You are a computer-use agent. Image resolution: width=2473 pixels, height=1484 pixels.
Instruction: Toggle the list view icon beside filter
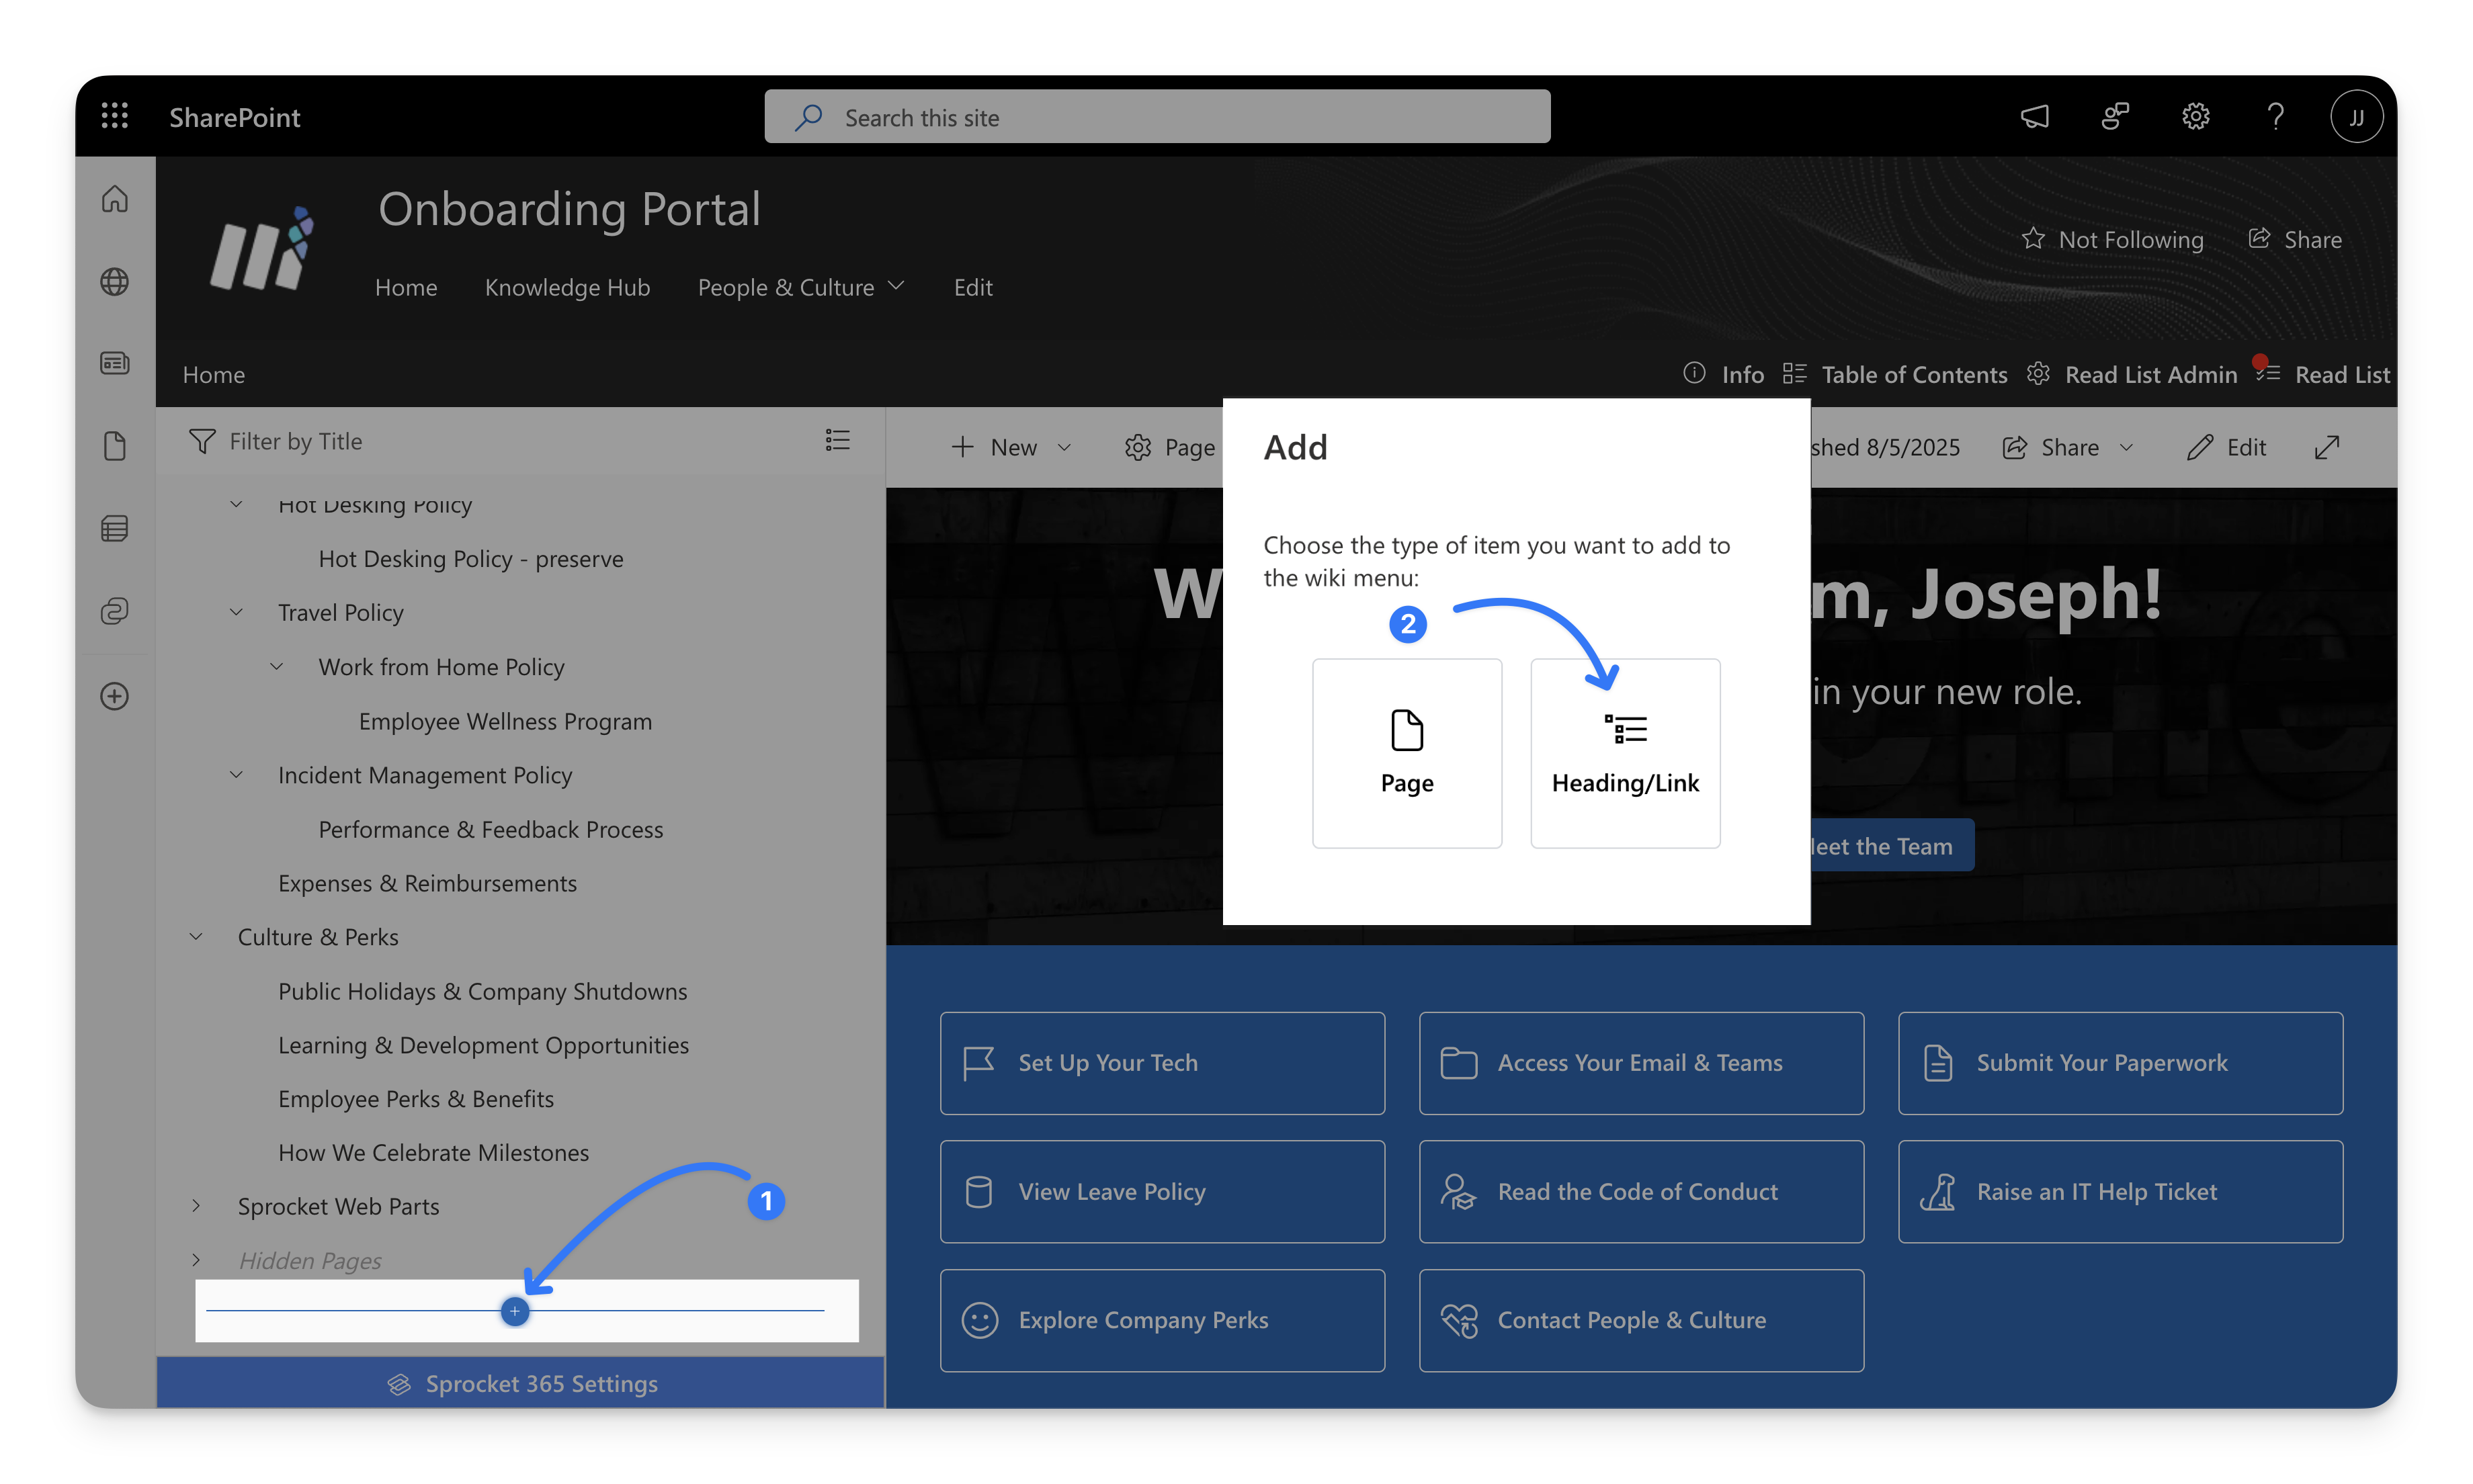tap(837, 441)
